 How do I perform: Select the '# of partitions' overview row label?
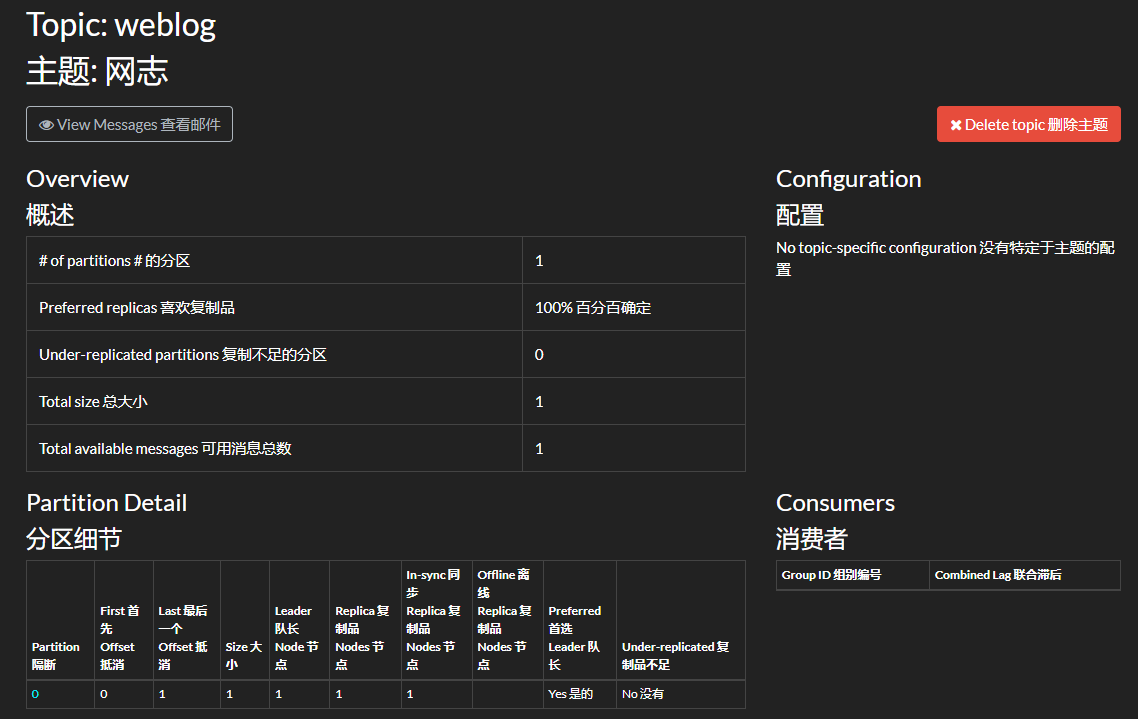pos(114,261)
